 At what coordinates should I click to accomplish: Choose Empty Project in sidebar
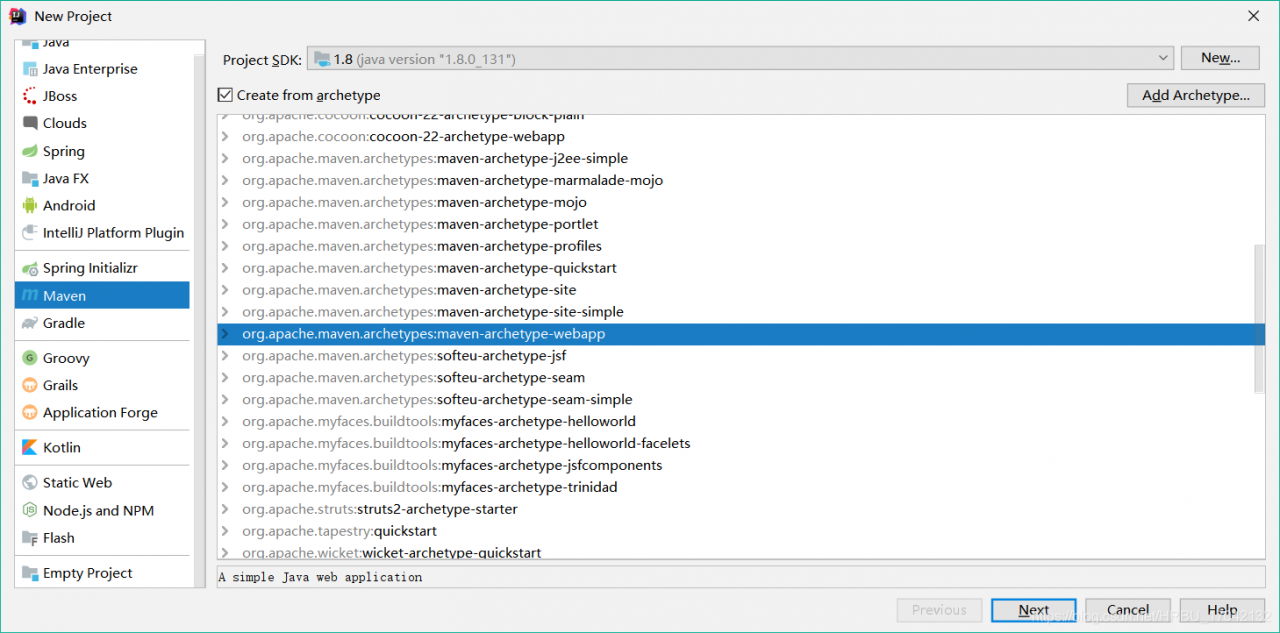(87, 573)
